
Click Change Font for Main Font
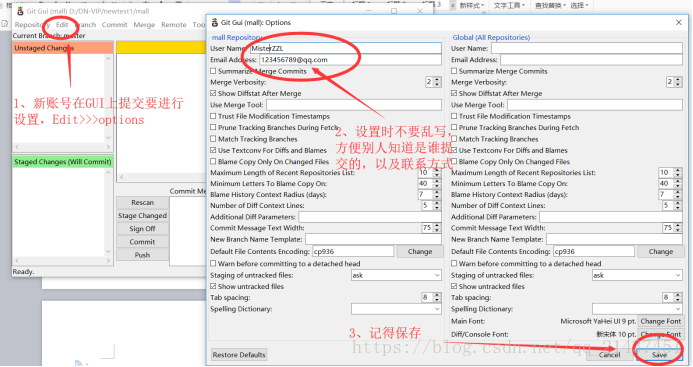pyautogui.click(x=661, y=321)
